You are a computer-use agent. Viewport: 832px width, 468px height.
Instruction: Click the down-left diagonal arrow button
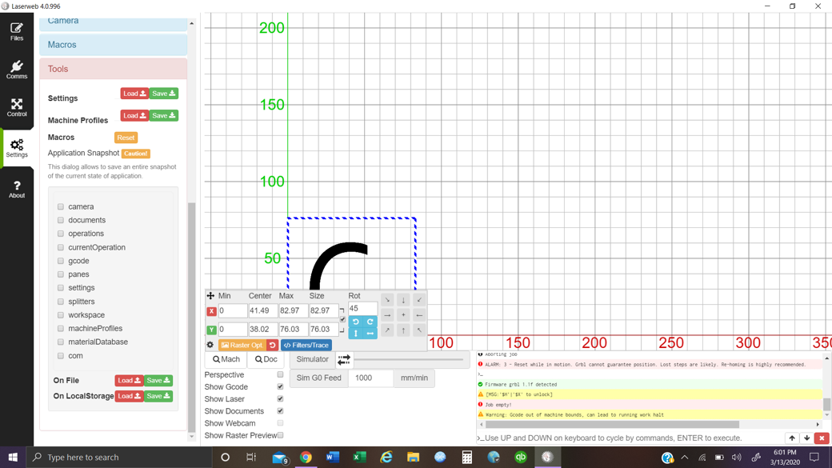pyautogui.click(x=419, y=300)
